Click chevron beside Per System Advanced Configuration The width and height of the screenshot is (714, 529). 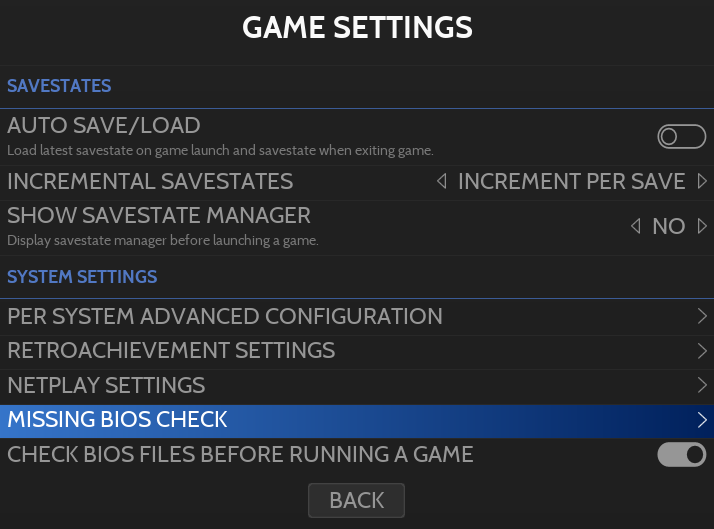(702, 317)
